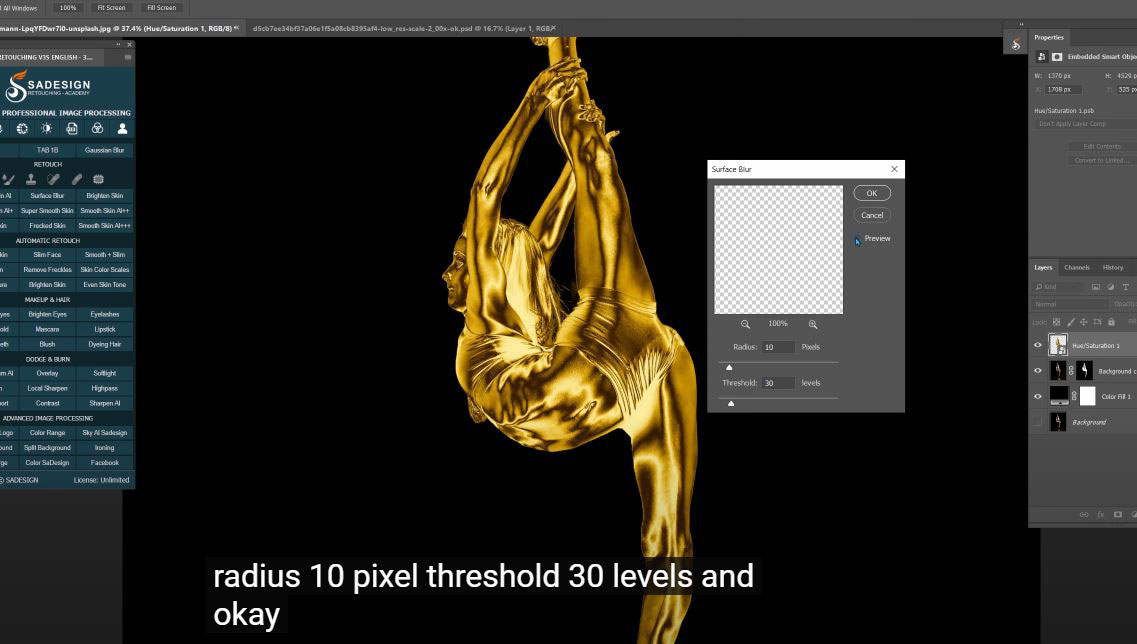Image resolution: width=1137 pixels, height=644 pixels.
Task: Click the prevent artboard nesting lock icon
Action: click(1098, 322)
